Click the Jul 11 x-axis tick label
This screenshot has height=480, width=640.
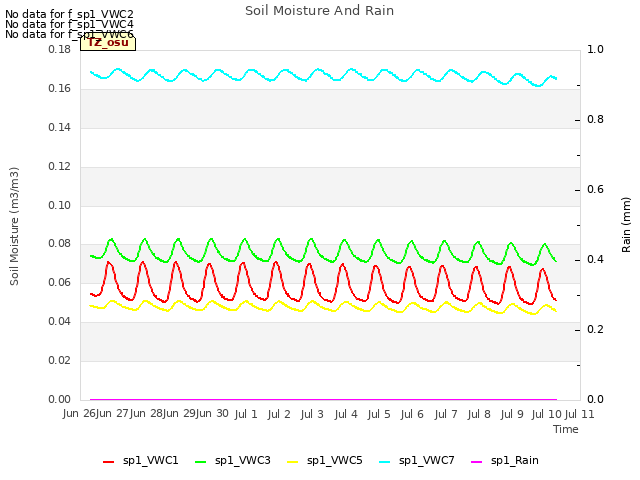tap(579, 414)
